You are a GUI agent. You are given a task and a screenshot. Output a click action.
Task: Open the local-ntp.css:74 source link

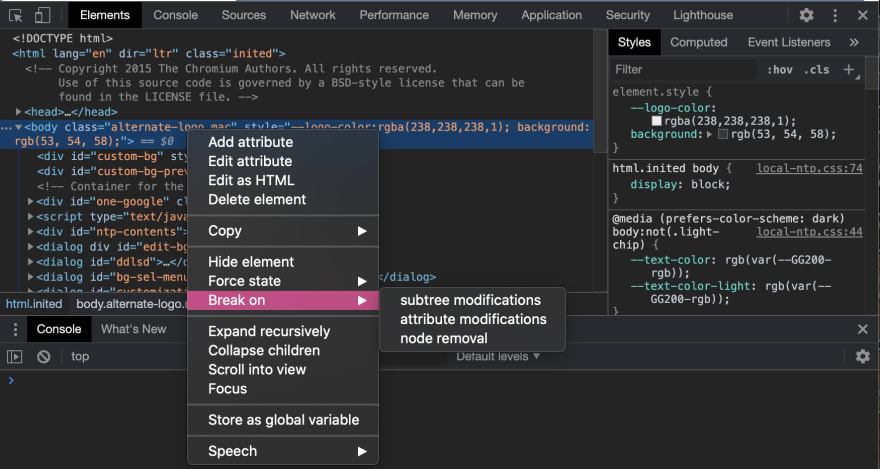click(x=809, y=168)
